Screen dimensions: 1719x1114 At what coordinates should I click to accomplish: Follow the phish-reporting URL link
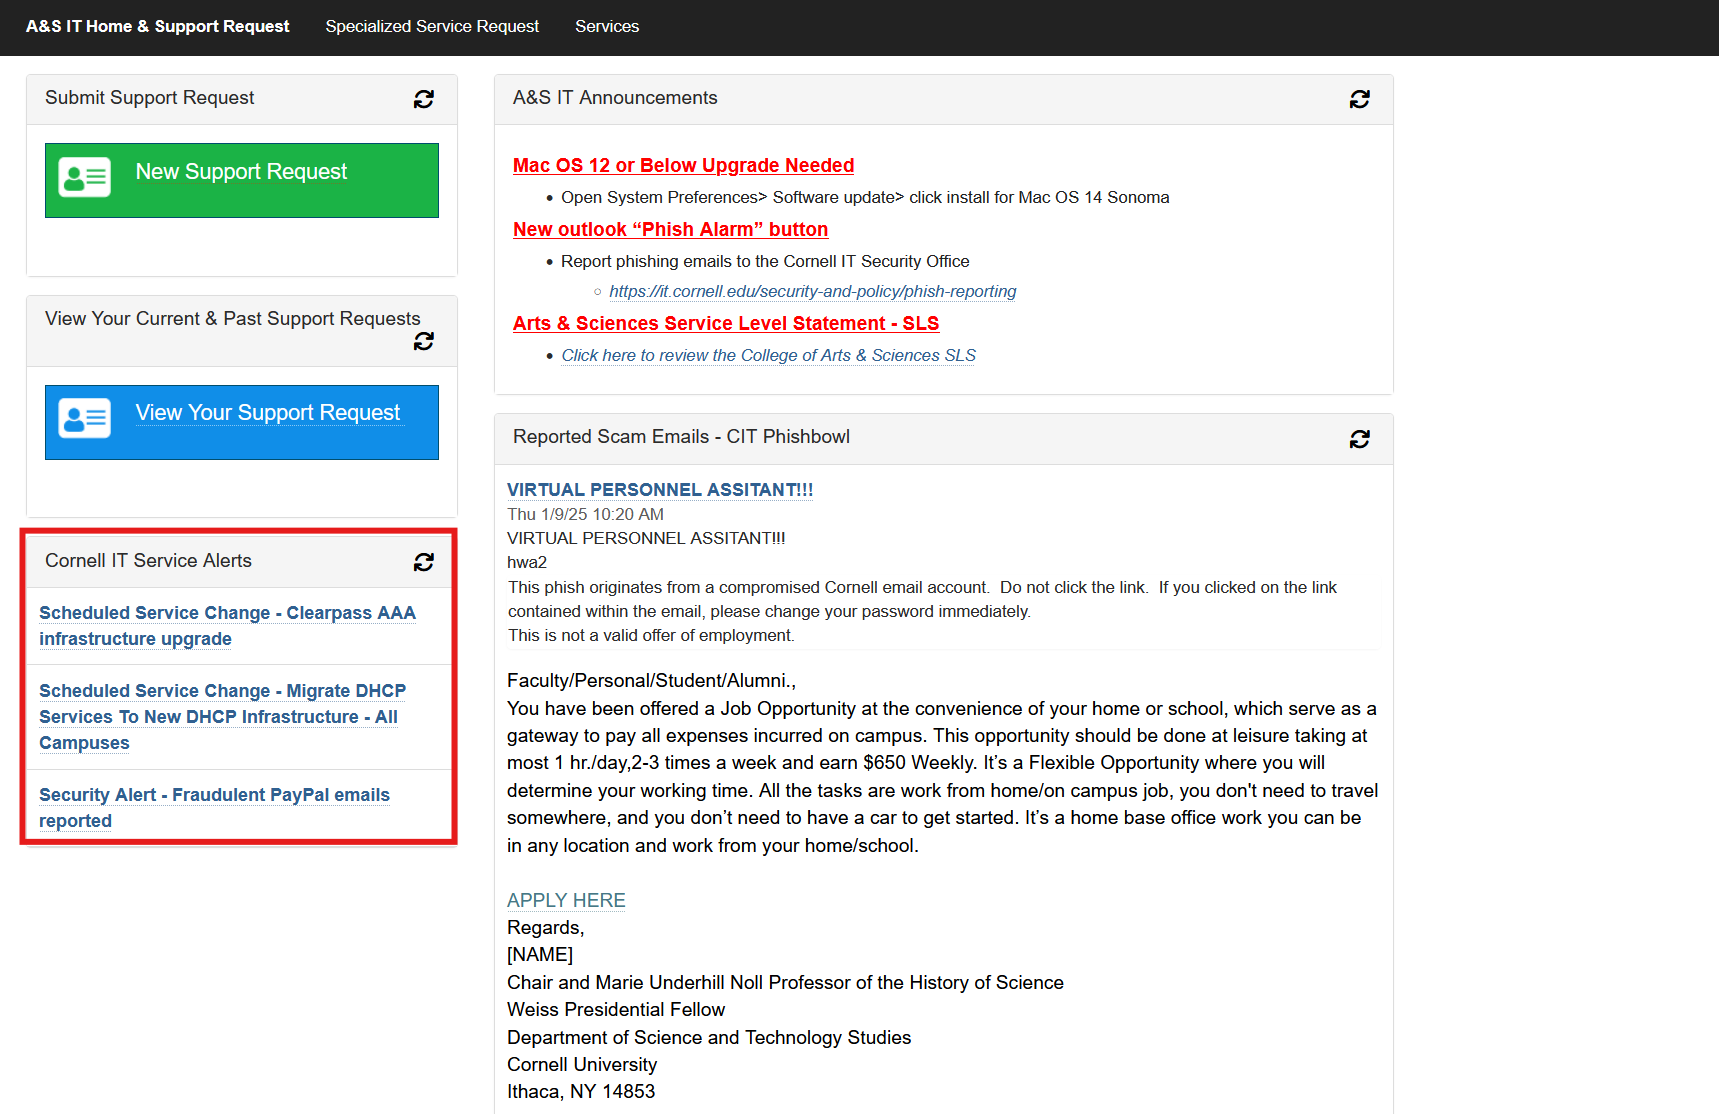coord(812,292)
